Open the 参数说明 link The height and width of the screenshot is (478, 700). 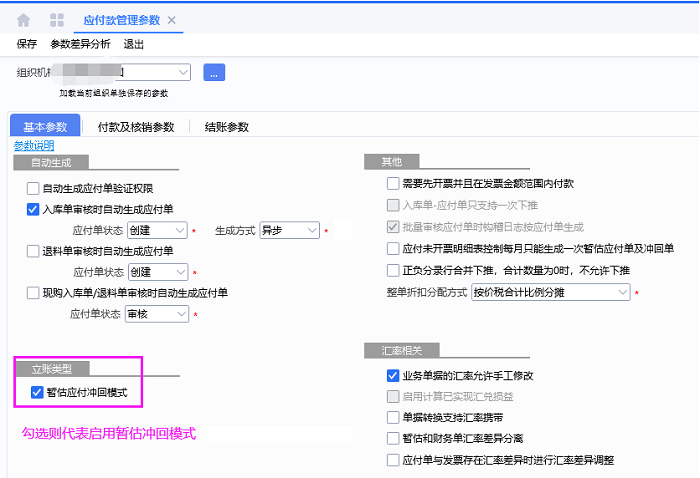point(34,145)
